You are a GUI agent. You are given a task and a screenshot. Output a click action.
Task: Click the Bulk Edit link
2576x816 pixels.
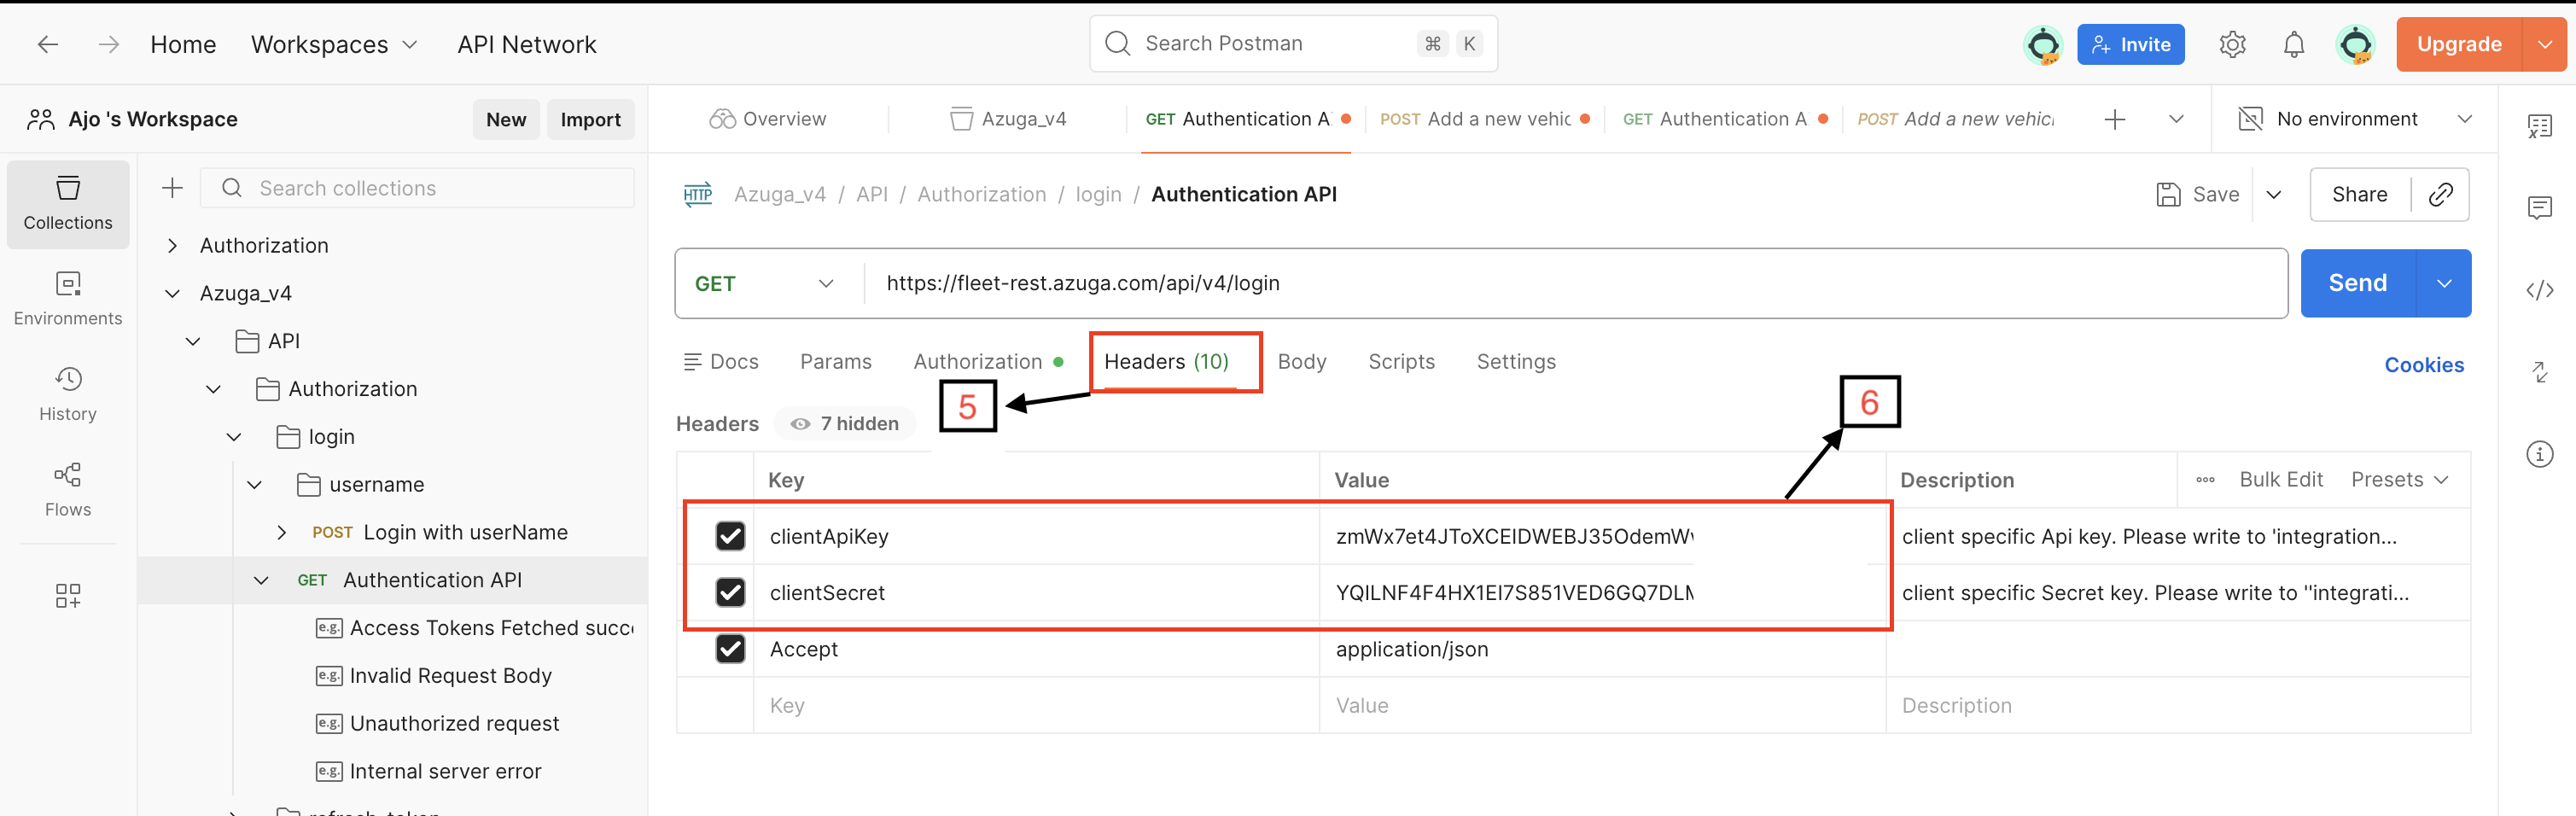click(2280, 480)
